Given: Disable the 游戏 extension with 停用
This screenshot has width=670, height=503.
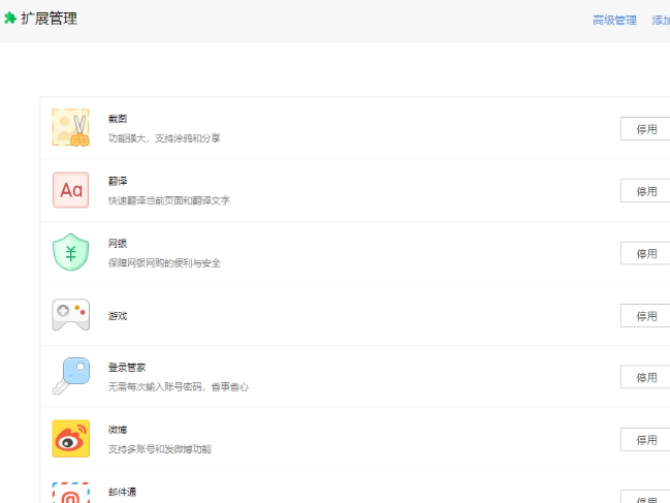Looking at the screenshot, I should [645, 316].
